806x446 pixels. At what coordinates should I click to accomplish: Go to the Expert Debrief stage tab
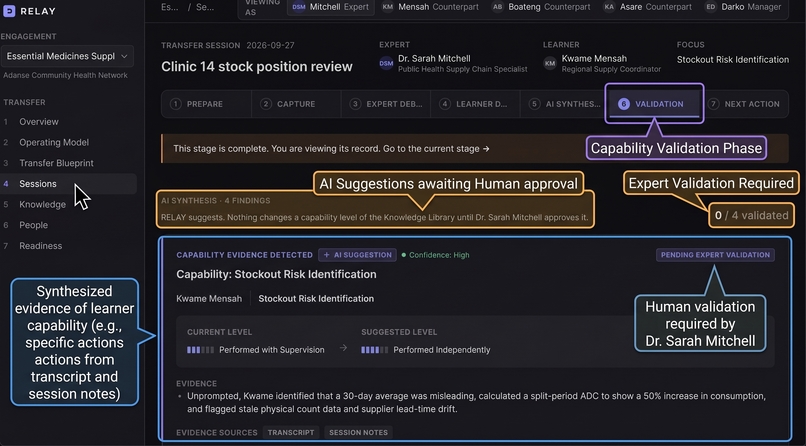point(386,104)
